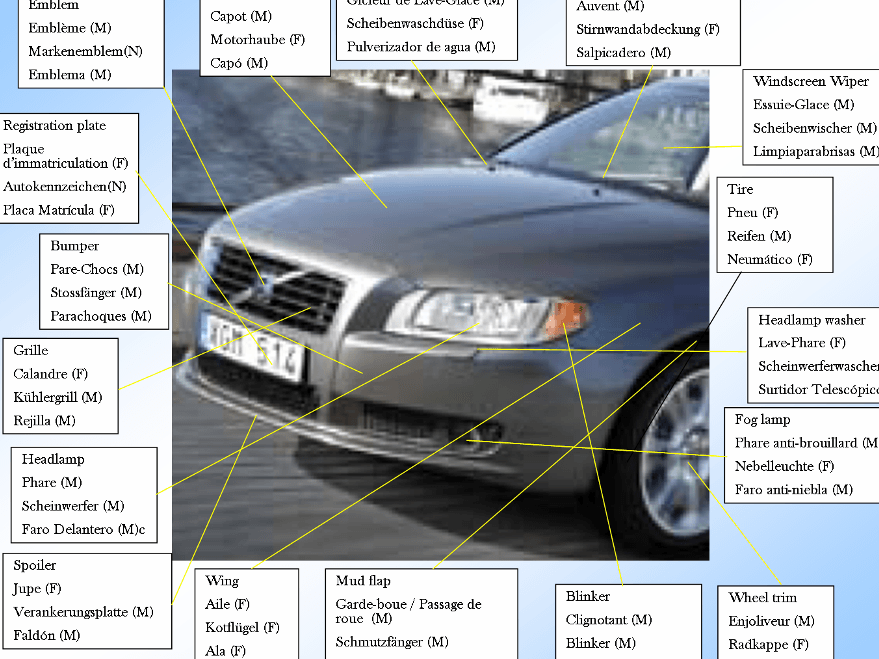Click the orange blinker light on the car
Screen dimensions: 879x659
click(x=565, y=318)
